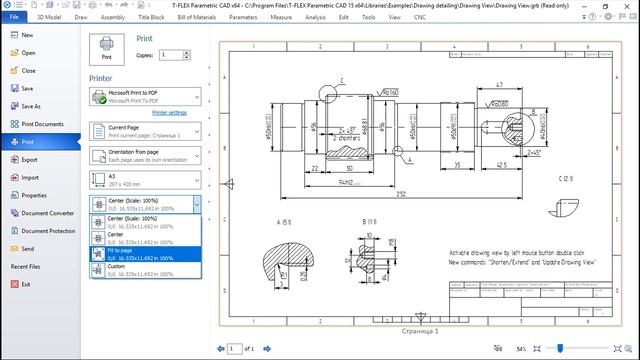This screenshot has width=640, height=360.
Task: Click the printer icon in title toolbar
Action: (93, 5)
